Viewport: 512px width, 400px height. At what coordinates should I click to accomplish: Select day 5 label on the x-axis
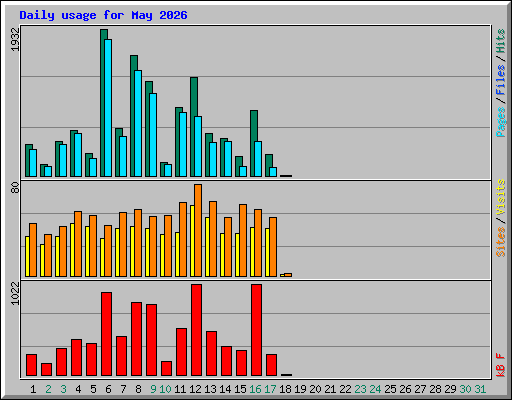click(93, 389)
